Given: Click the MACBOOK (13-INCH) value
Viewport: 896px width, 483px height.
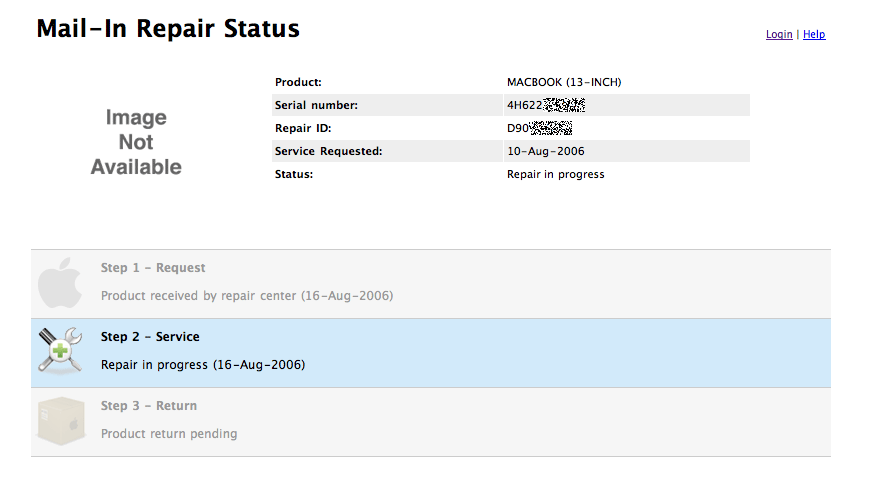Looking at the screenshot, I should click(x=564, y=82).
